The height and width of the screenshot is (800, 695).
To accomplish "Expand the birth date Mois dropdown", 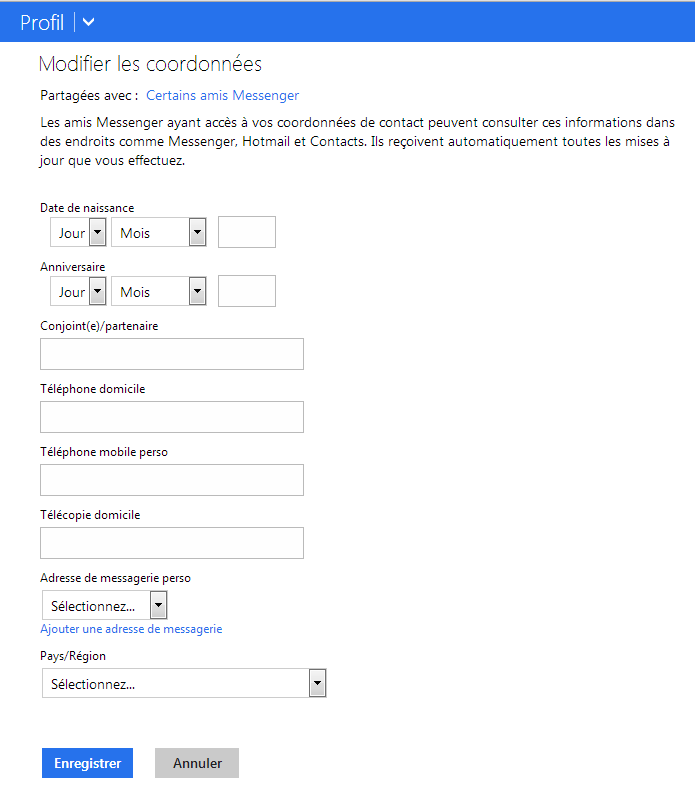I will [x=158, y=233].
